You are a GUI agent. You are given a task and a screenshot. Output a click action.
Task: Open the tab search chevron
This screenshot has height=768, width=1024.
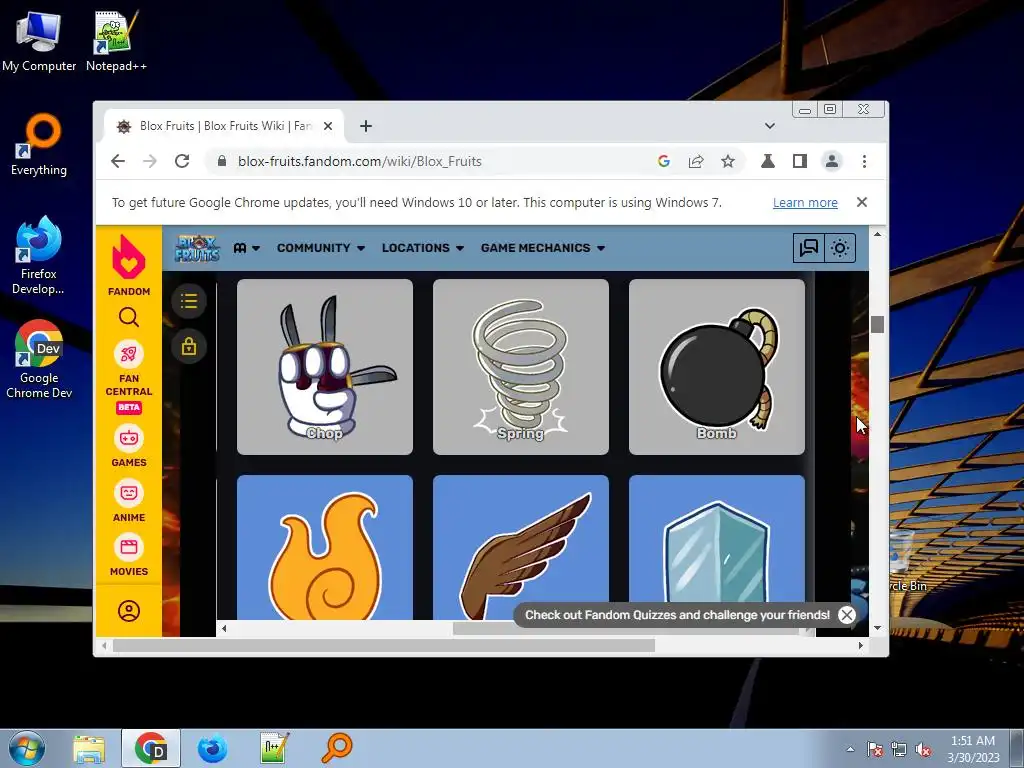pos(770,126)
